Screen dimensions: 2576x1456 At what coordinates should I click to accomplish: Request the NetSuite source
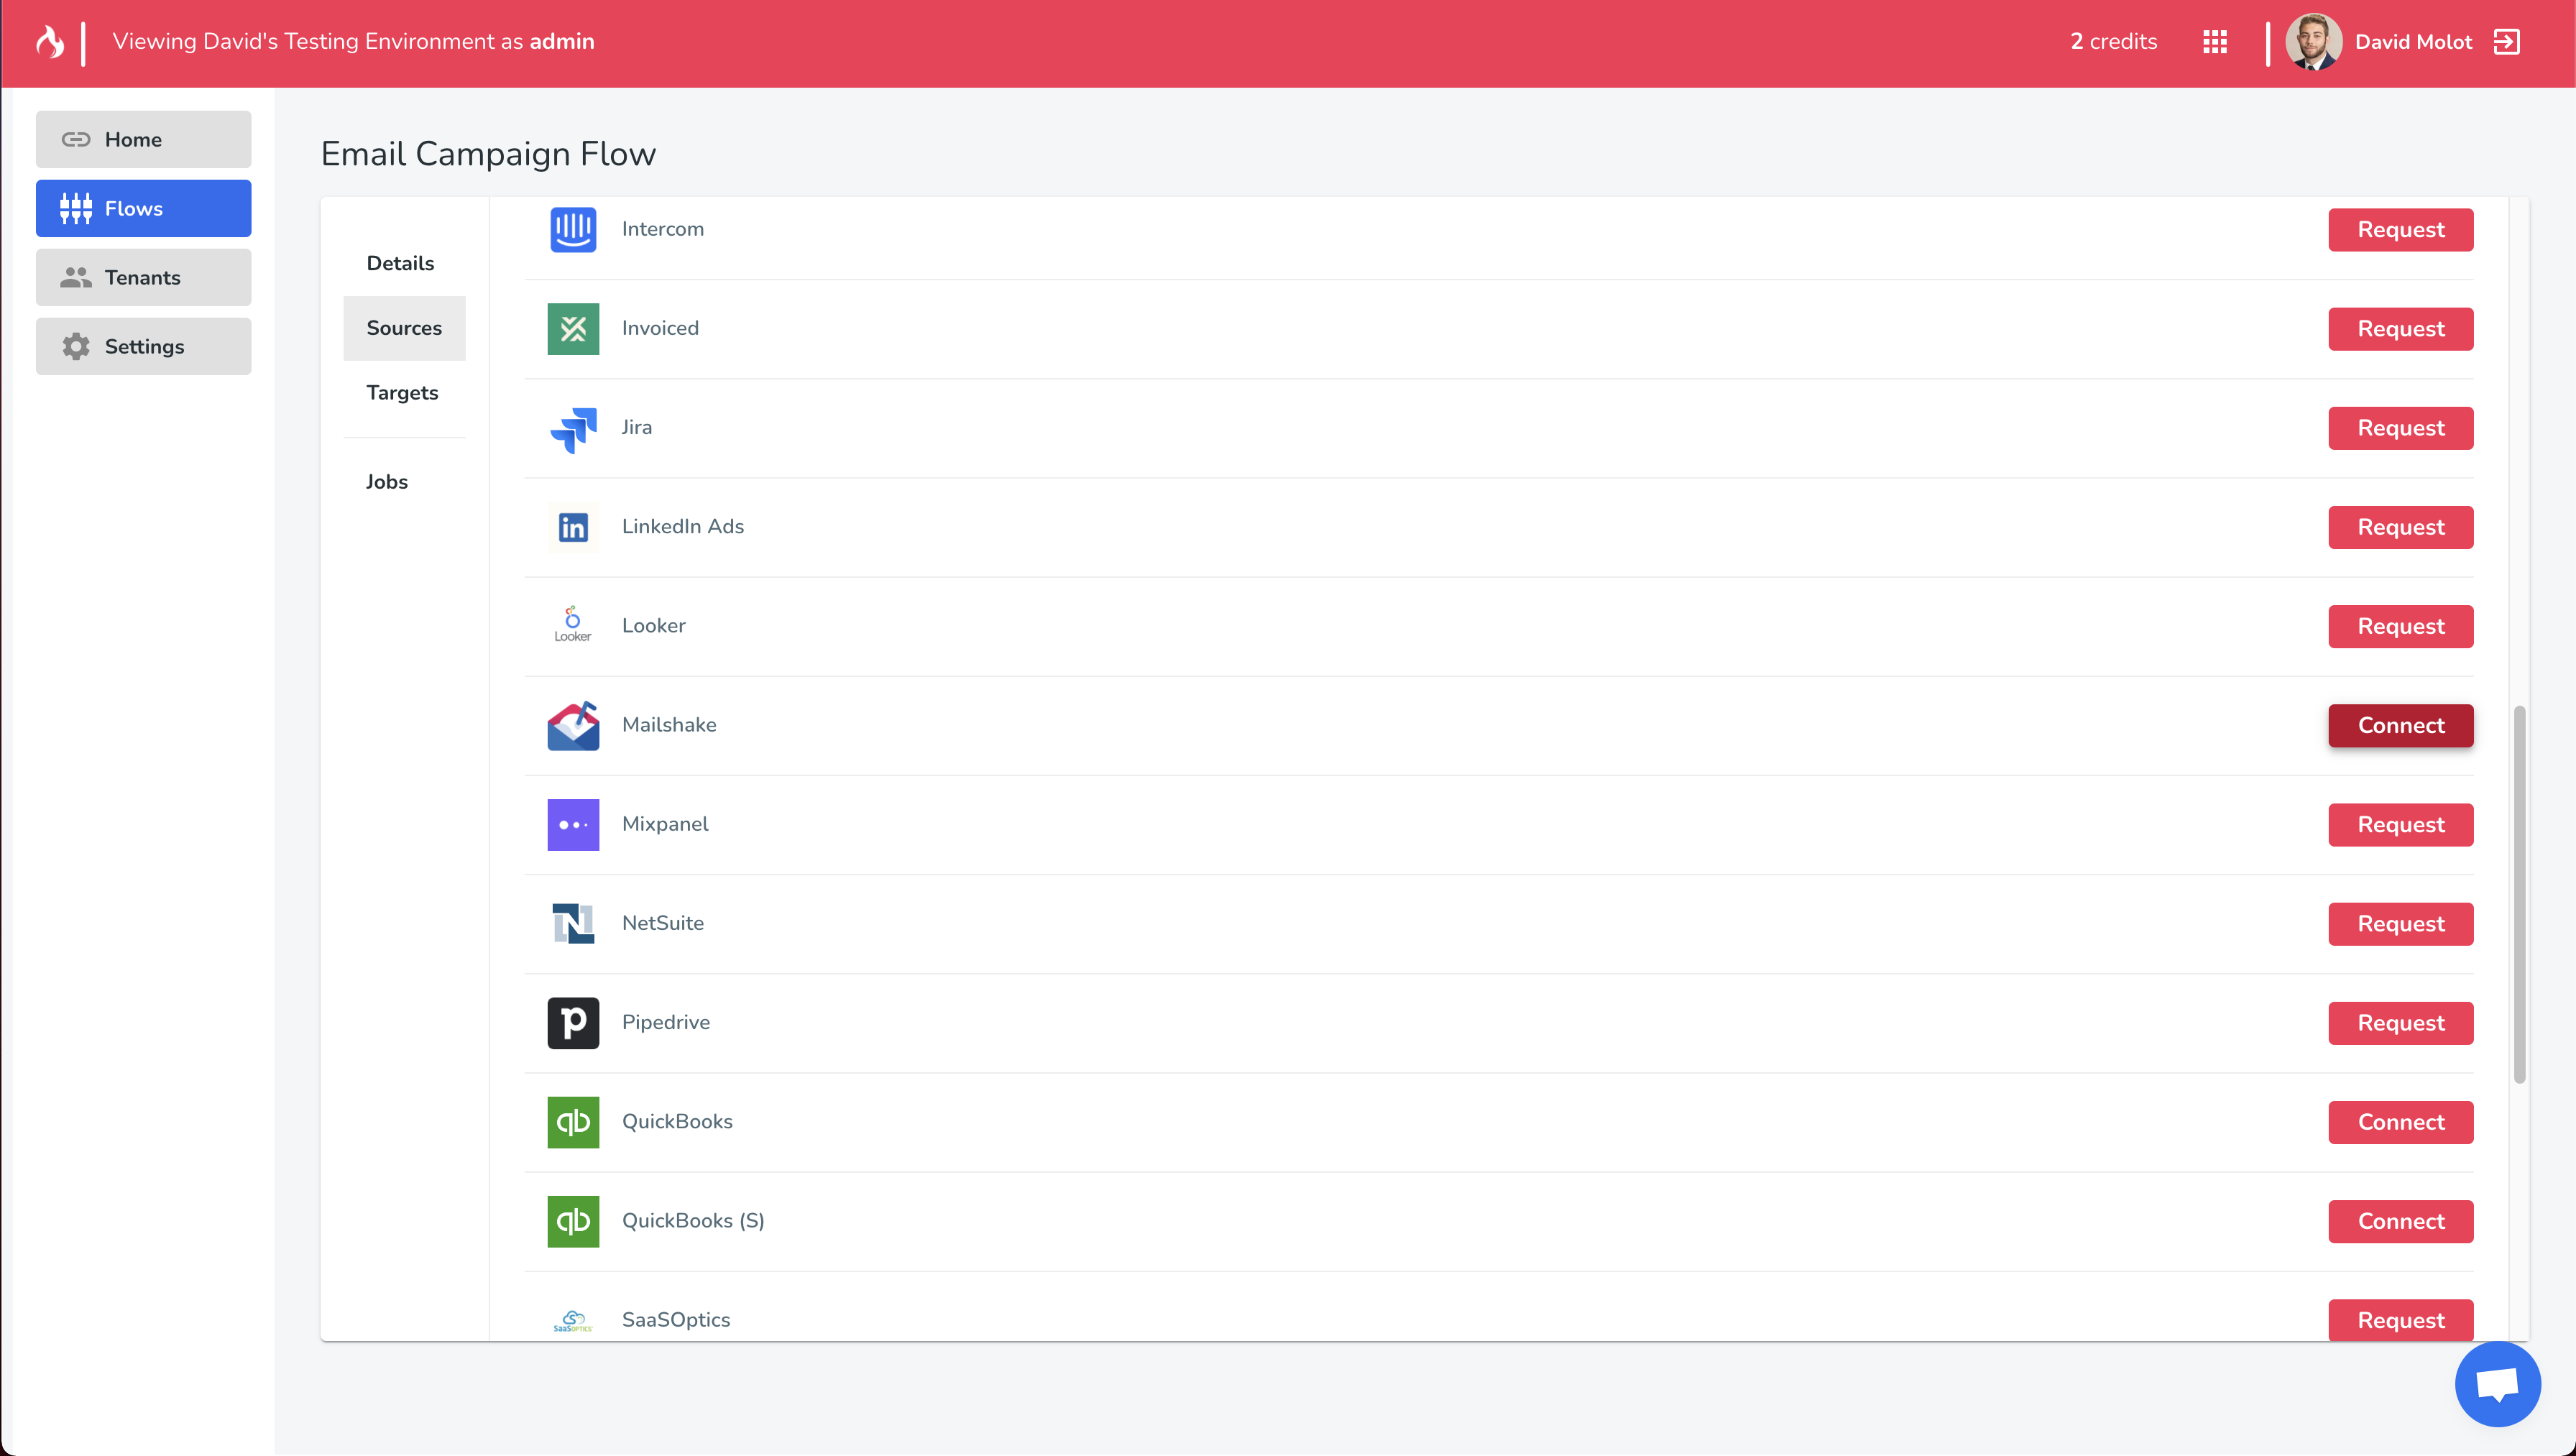pyautogui.click(x=2400, y=924)
